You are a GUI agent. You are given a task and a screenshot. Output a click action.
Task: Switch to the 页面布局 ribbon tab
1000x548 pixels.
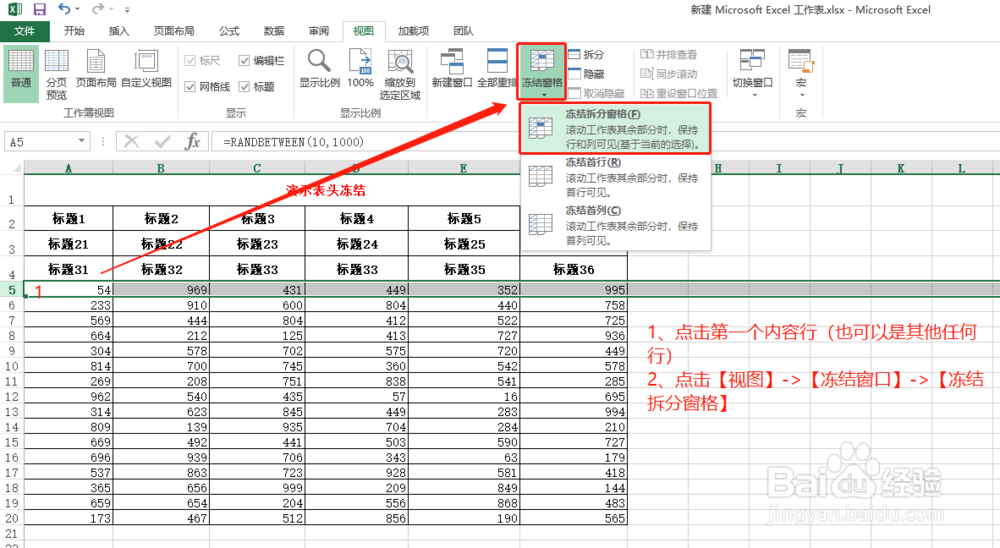pos(173,31)
